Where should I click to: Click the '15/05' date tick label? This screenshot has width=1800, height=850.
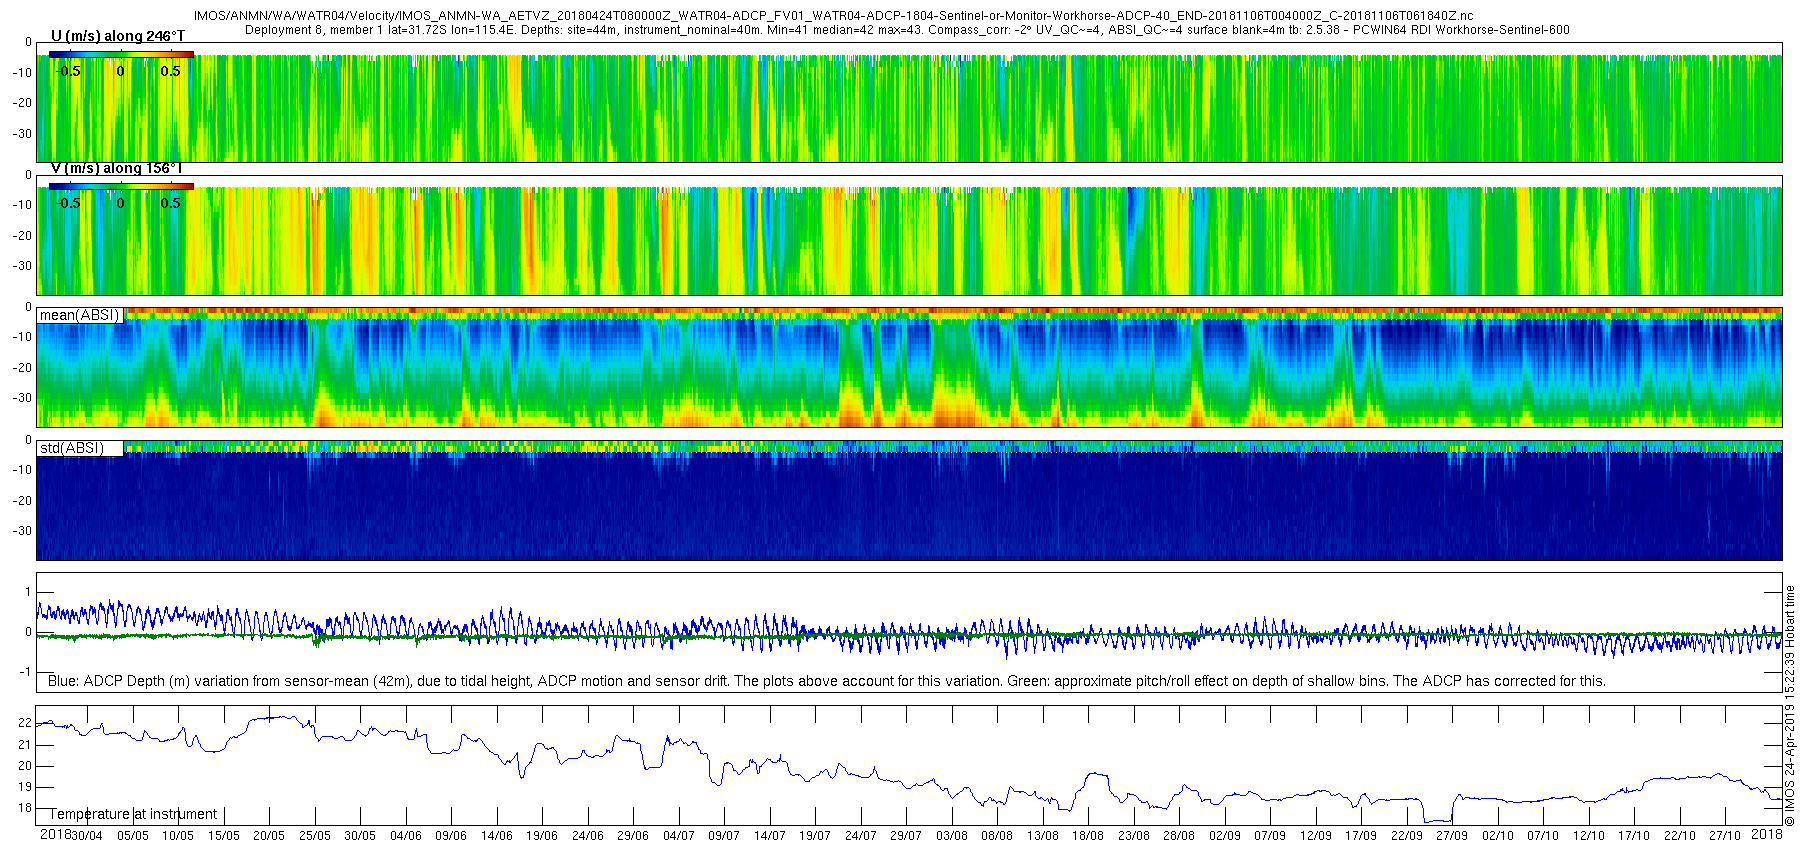click(224, 836)
